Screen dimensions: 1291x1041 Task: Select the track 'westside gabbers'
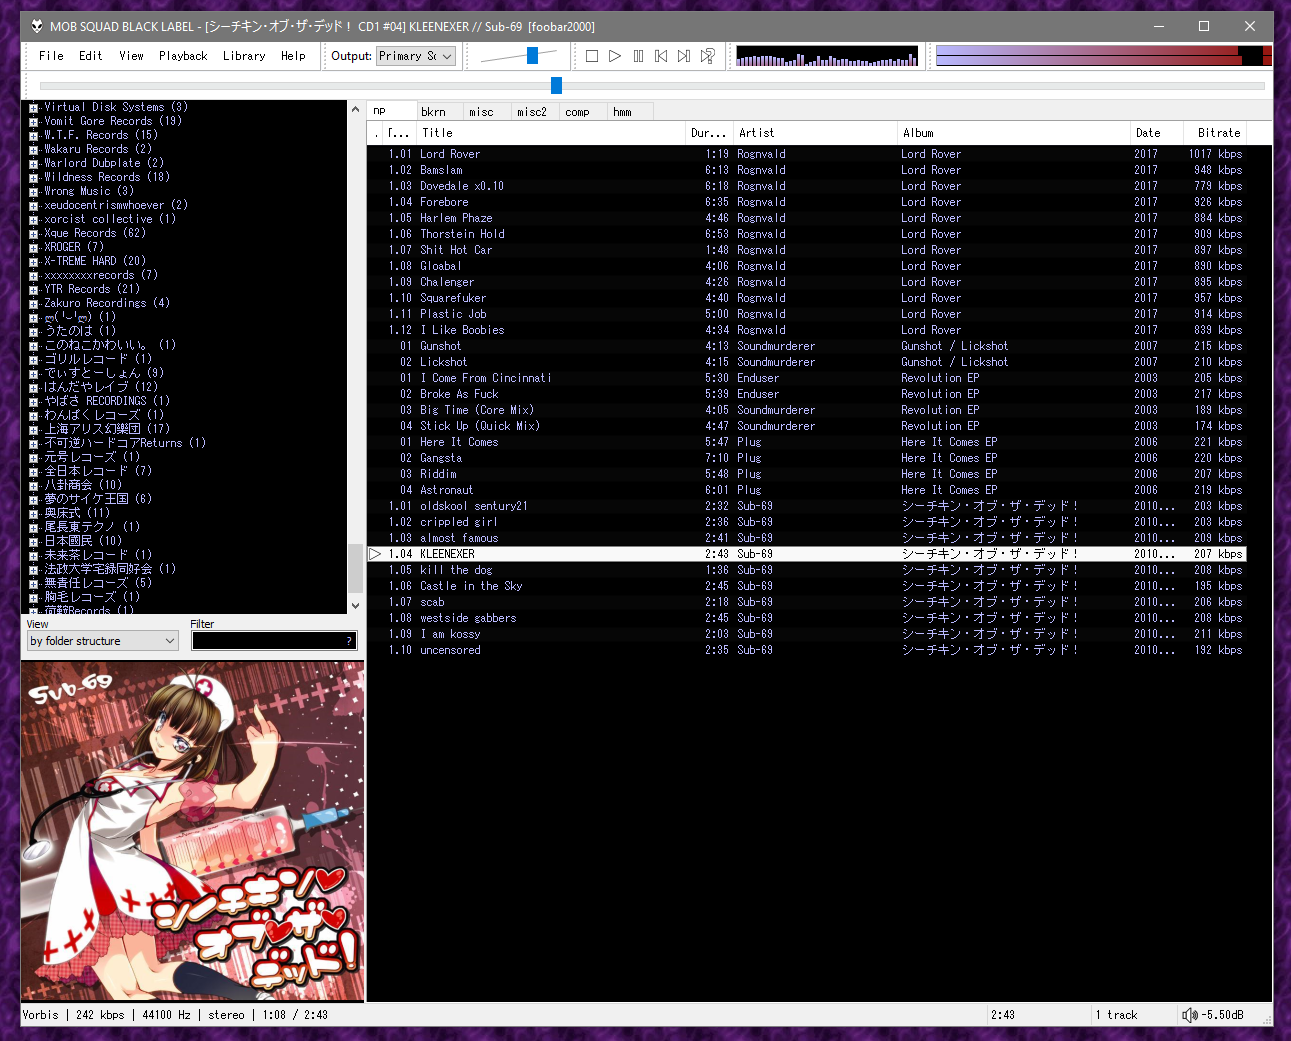click(x=806, y=618)
